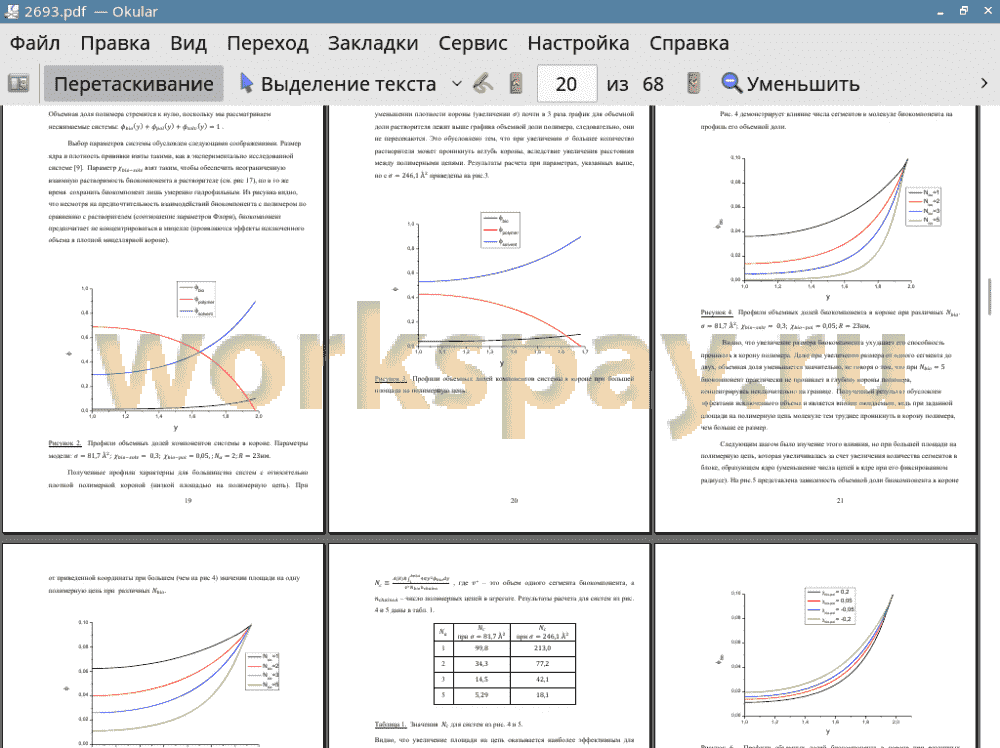Screen dimensions: 1000x748
Task: Open the Справка menu
Action: click(x=689, y=43)
